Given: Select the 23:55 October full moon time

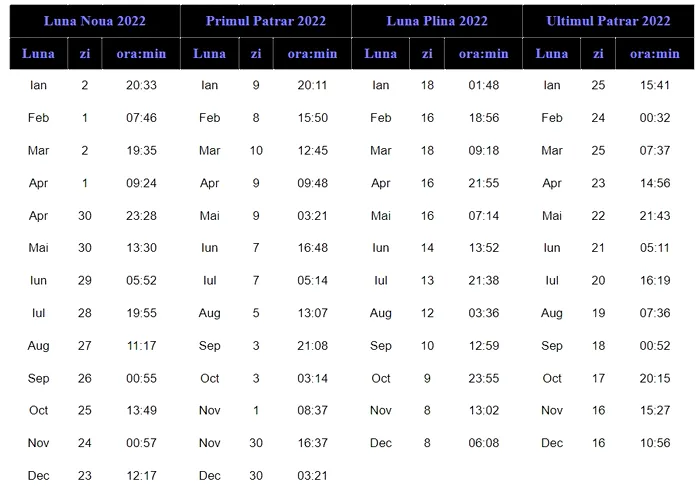Looking at the screenshot, I should pyautogui.click(x=483, y=378).
